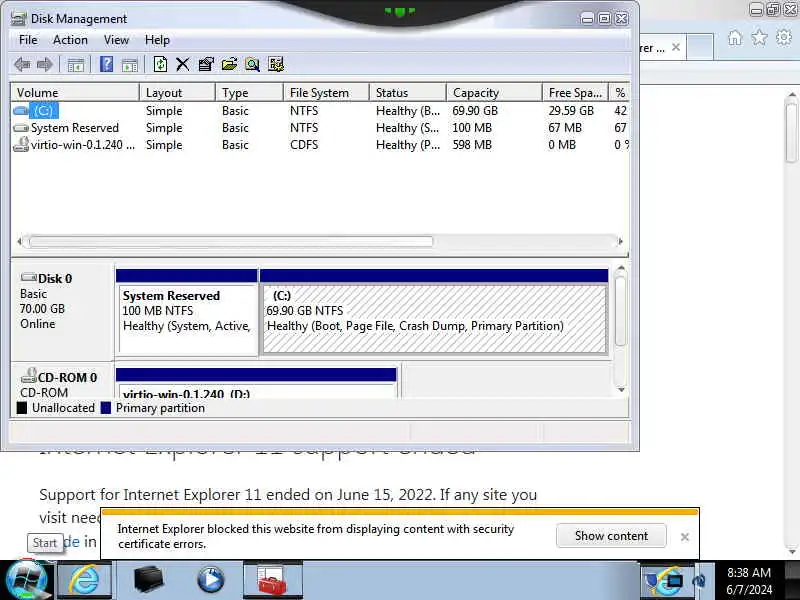Click the 67 MB free space cell
Screen dimensions: 800x600
click(565, 128)
